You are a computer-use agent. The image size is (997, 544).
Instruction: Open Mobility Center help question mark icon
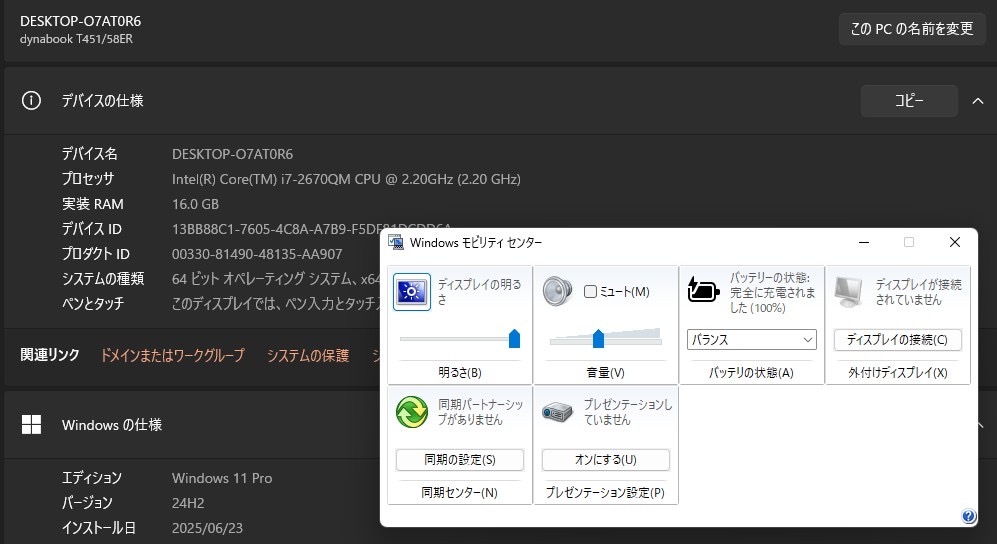(968, 516)
